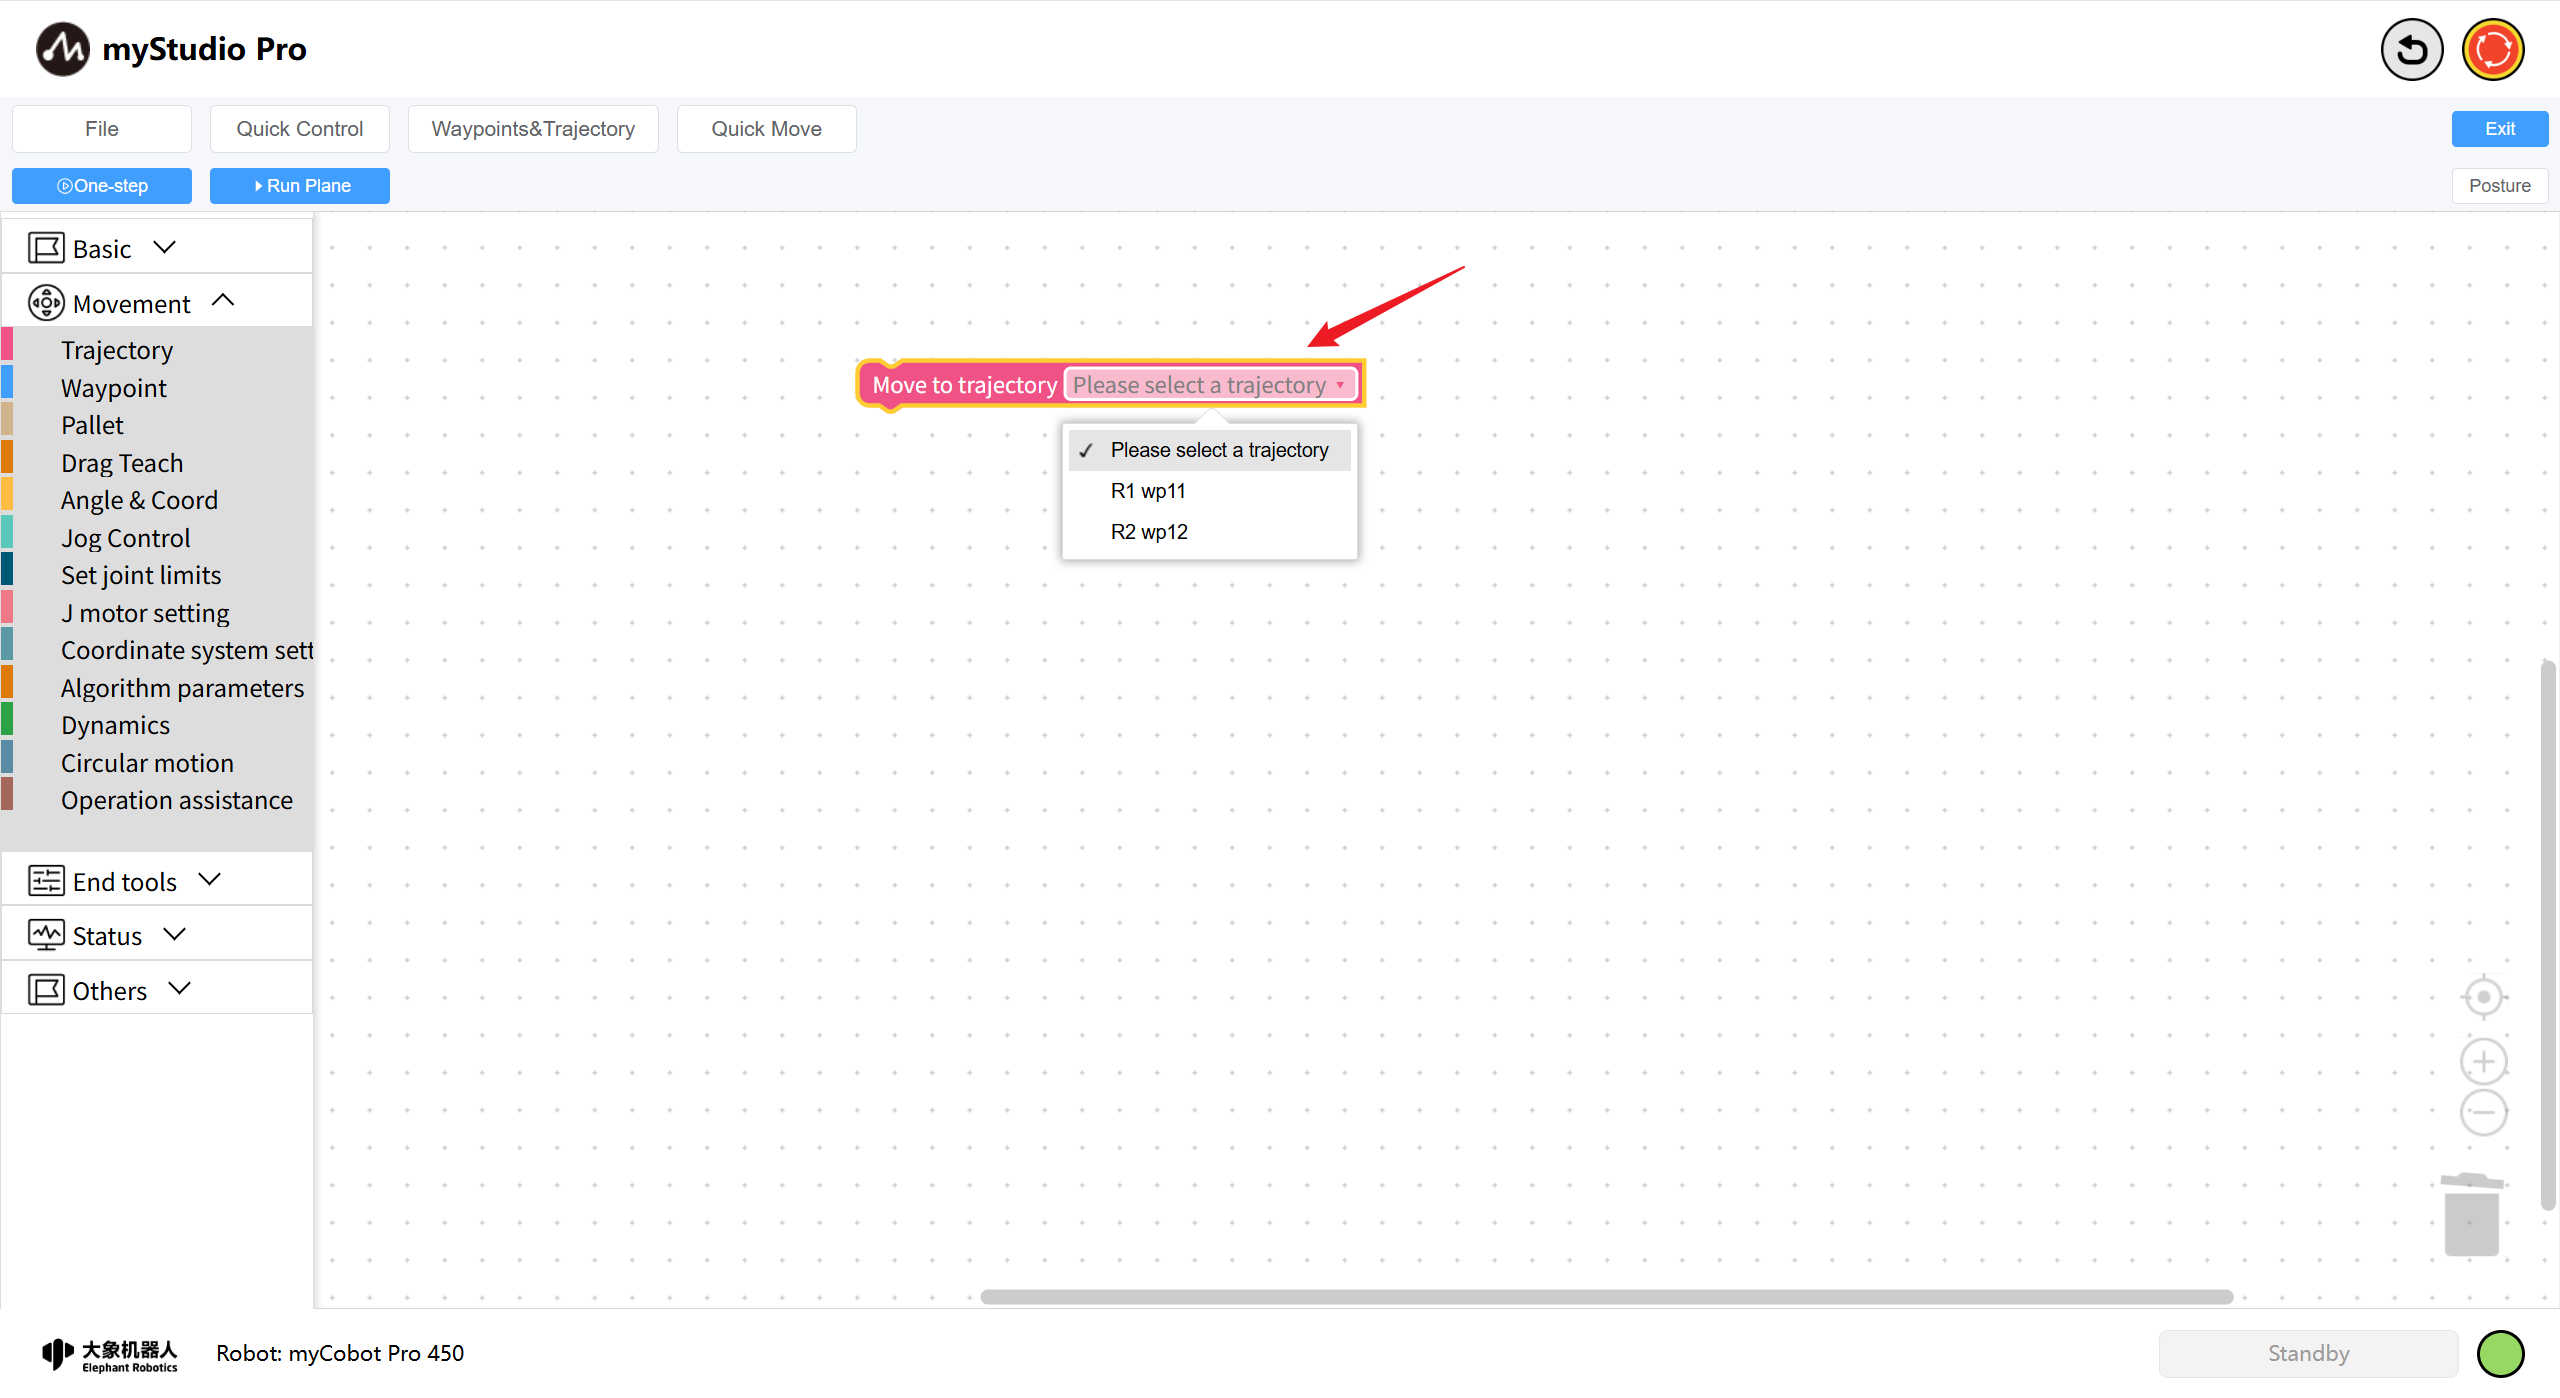Screen dimensions: 2560x1398
Task: Choose the checked 'Please select a trajectory' option
Action: point(1218,450)
